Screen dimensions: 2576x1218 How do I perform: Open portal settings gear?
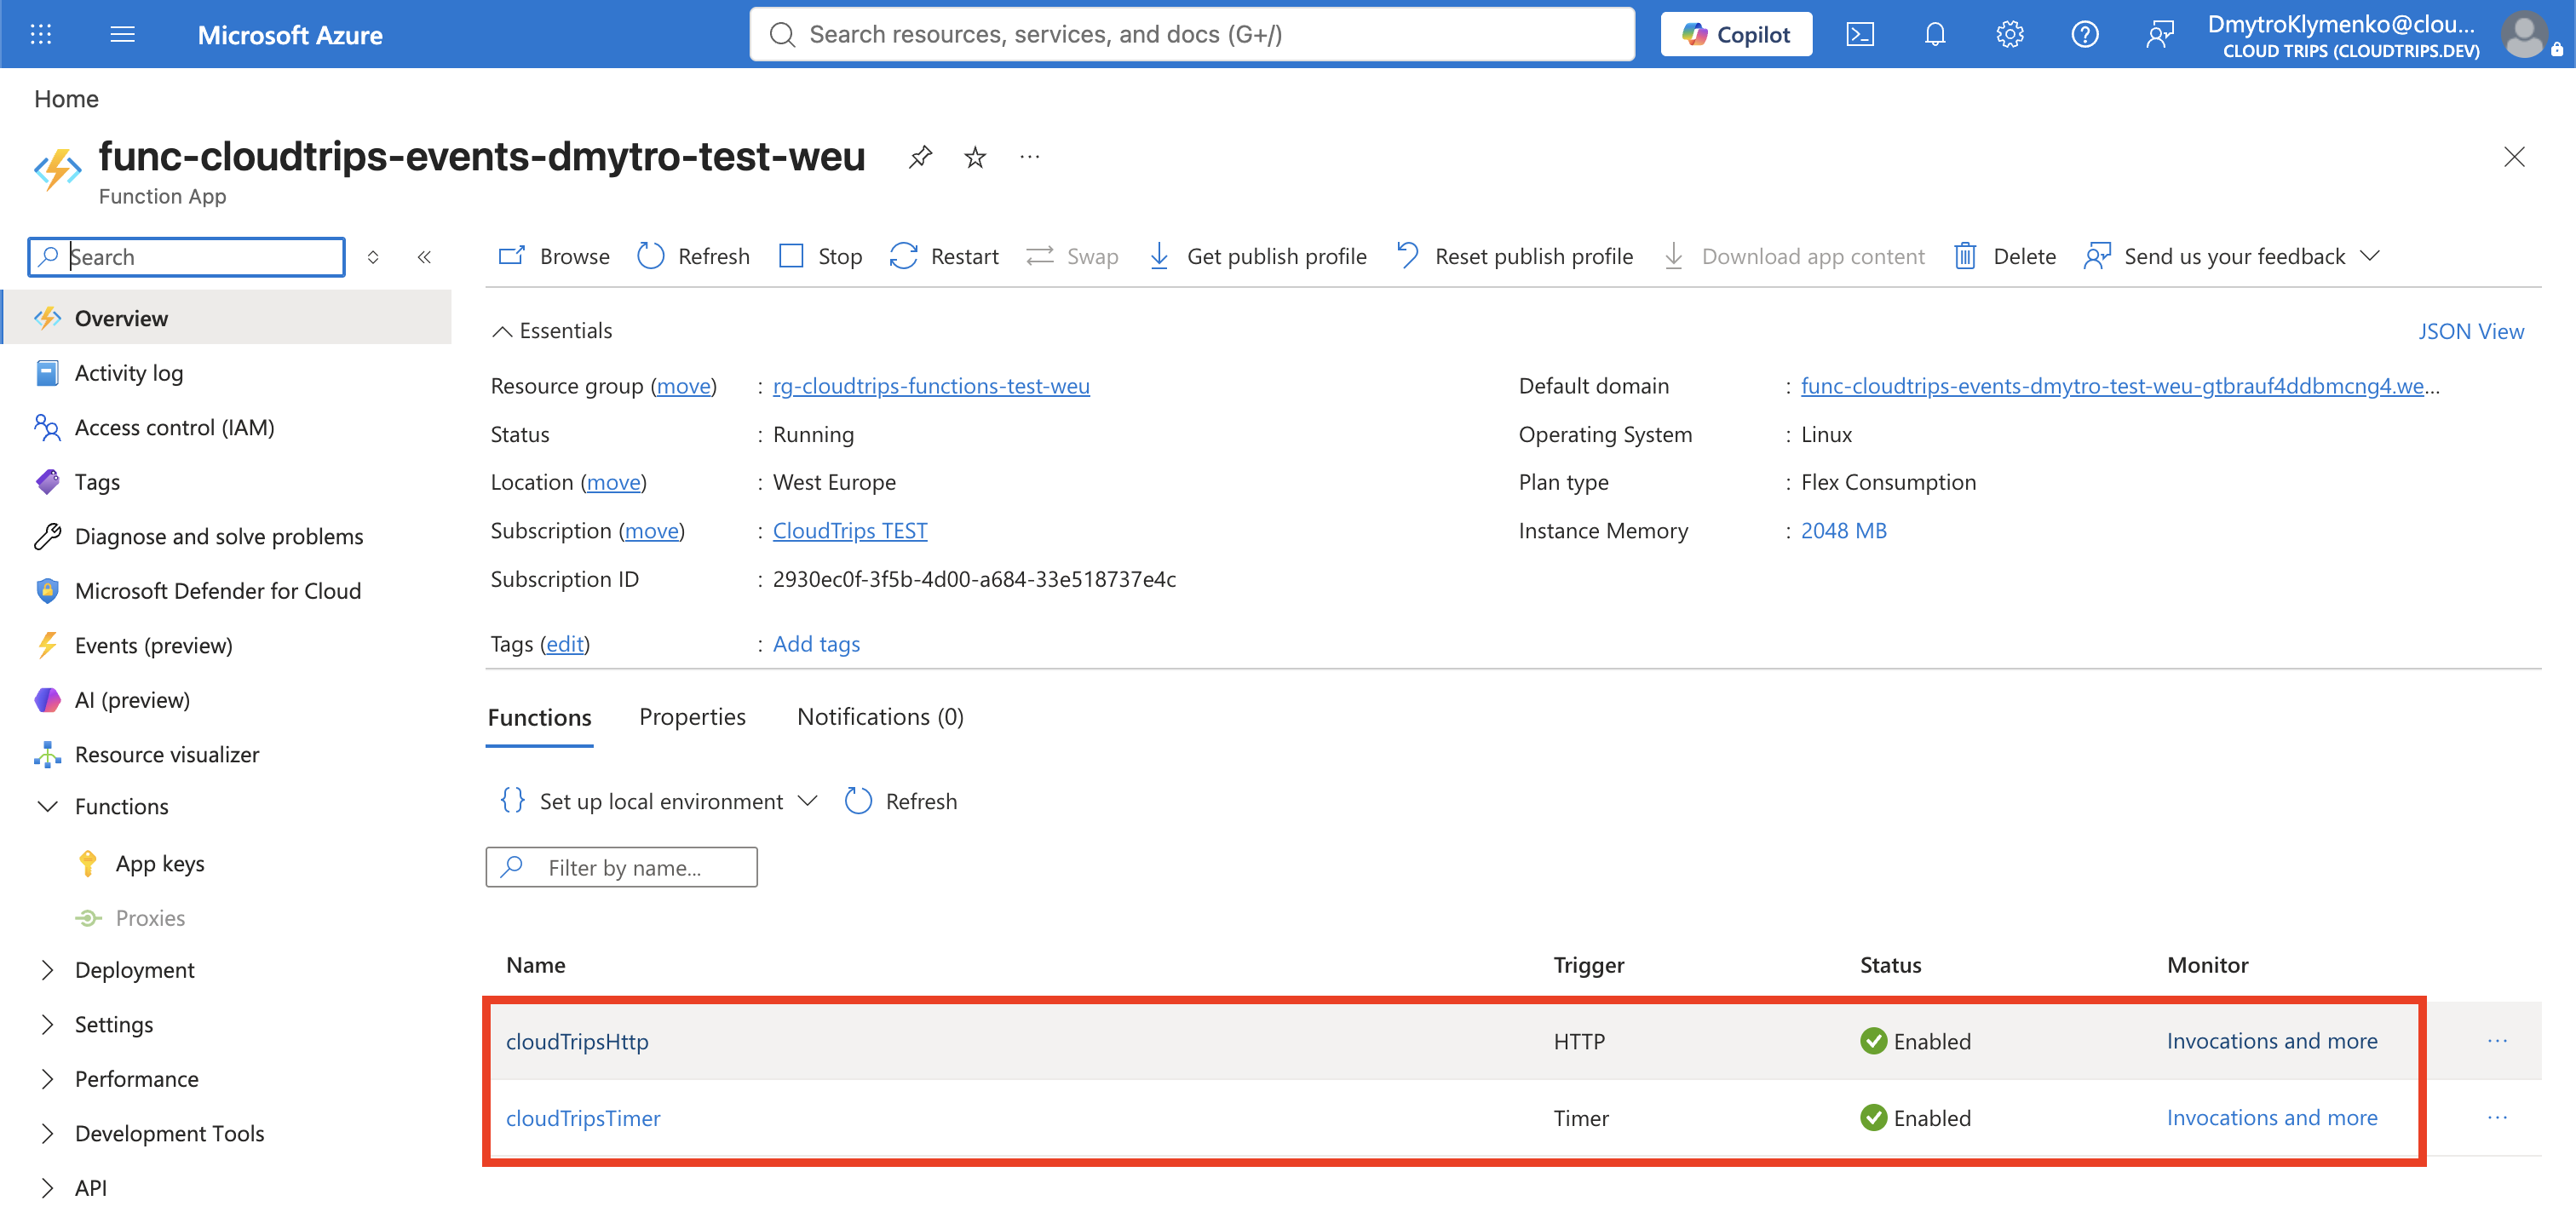point(2009,34)
